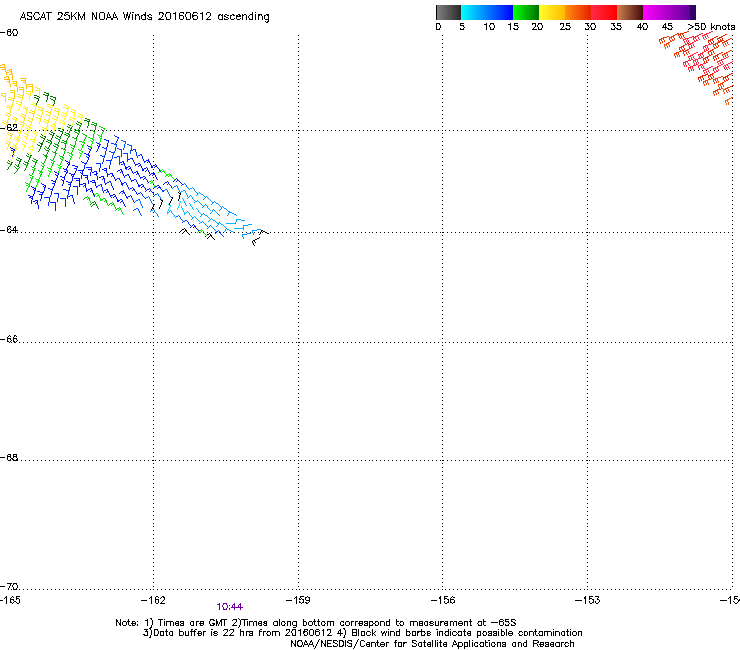This screenshot has width=740, height=650.
Task: Click the legend tick label 45
Action: pos(667,27)
